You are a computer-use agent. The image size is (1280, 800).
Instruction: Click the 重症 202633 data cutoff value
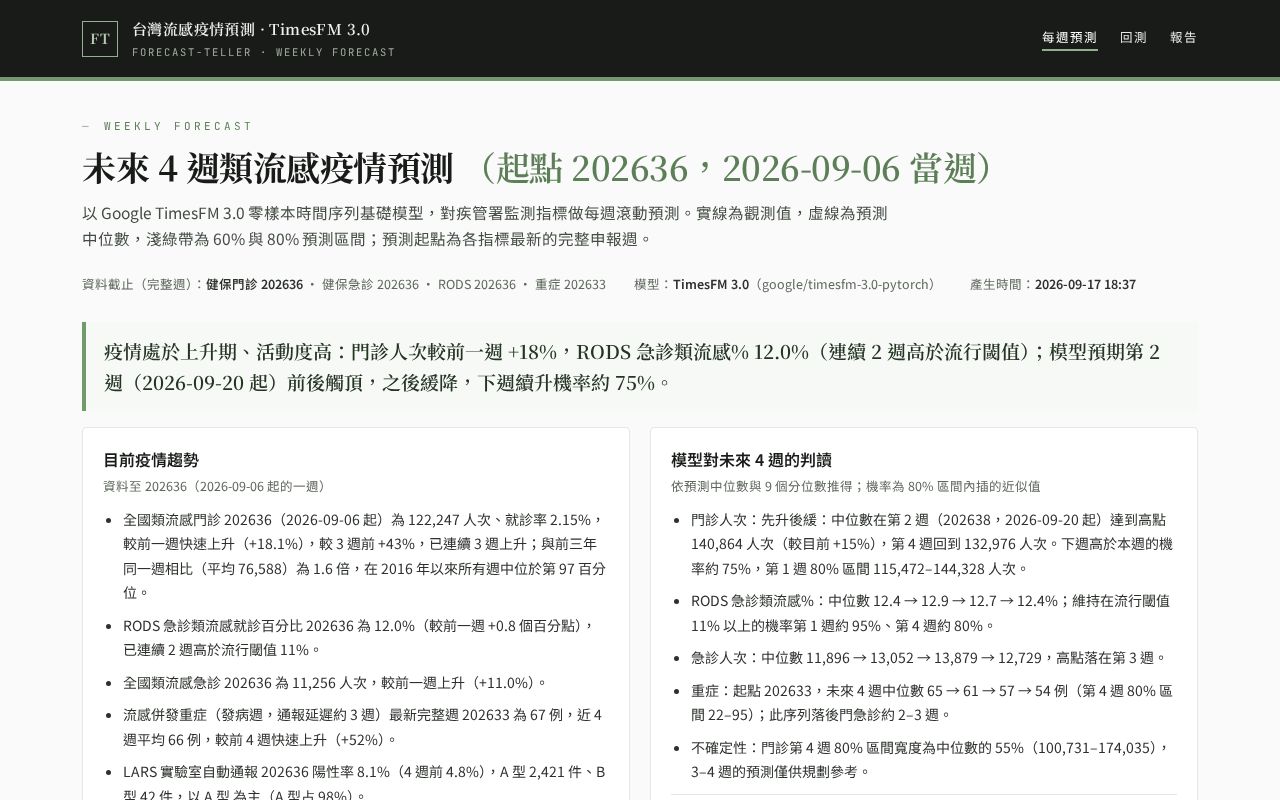click(570, 284)
